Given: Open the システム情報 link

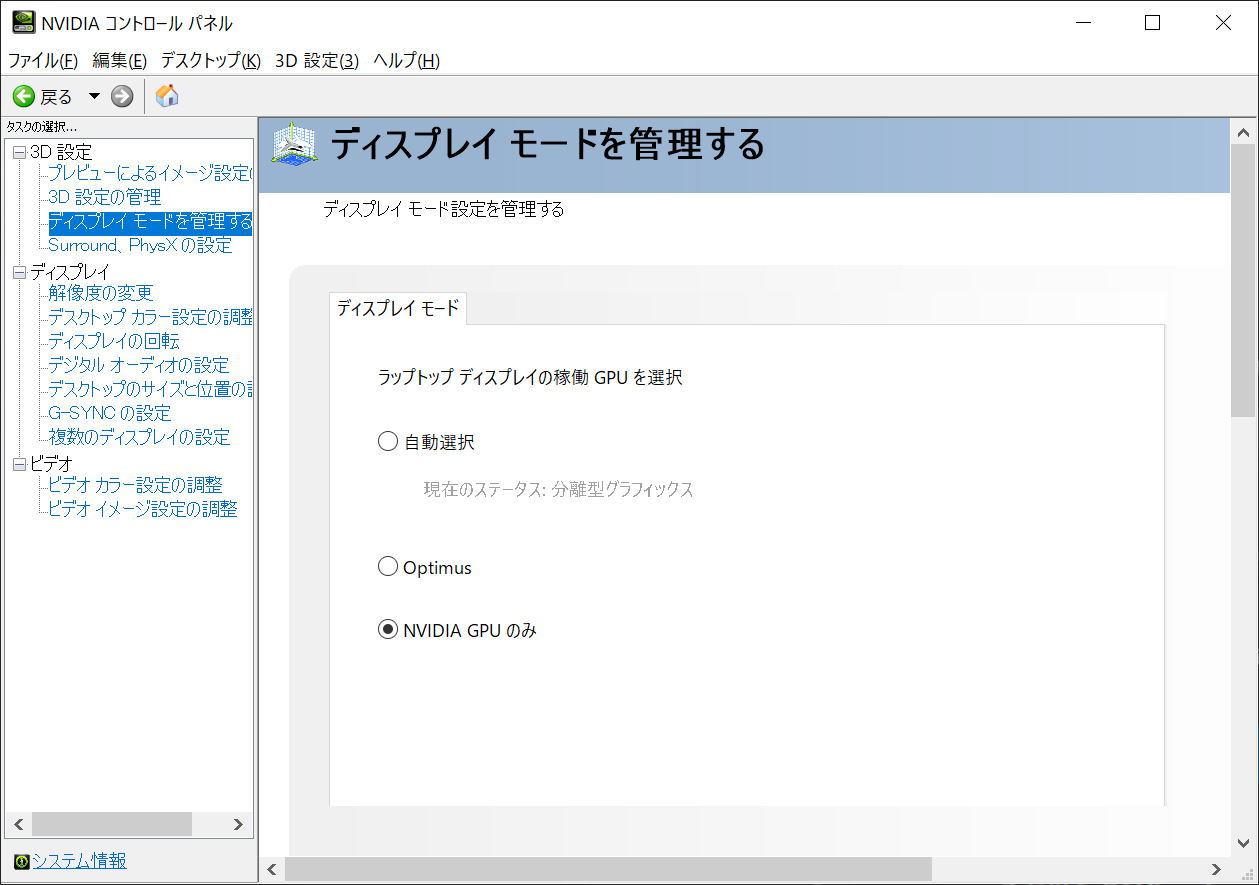Looking at the screenshot, I should tap(79, 861).
